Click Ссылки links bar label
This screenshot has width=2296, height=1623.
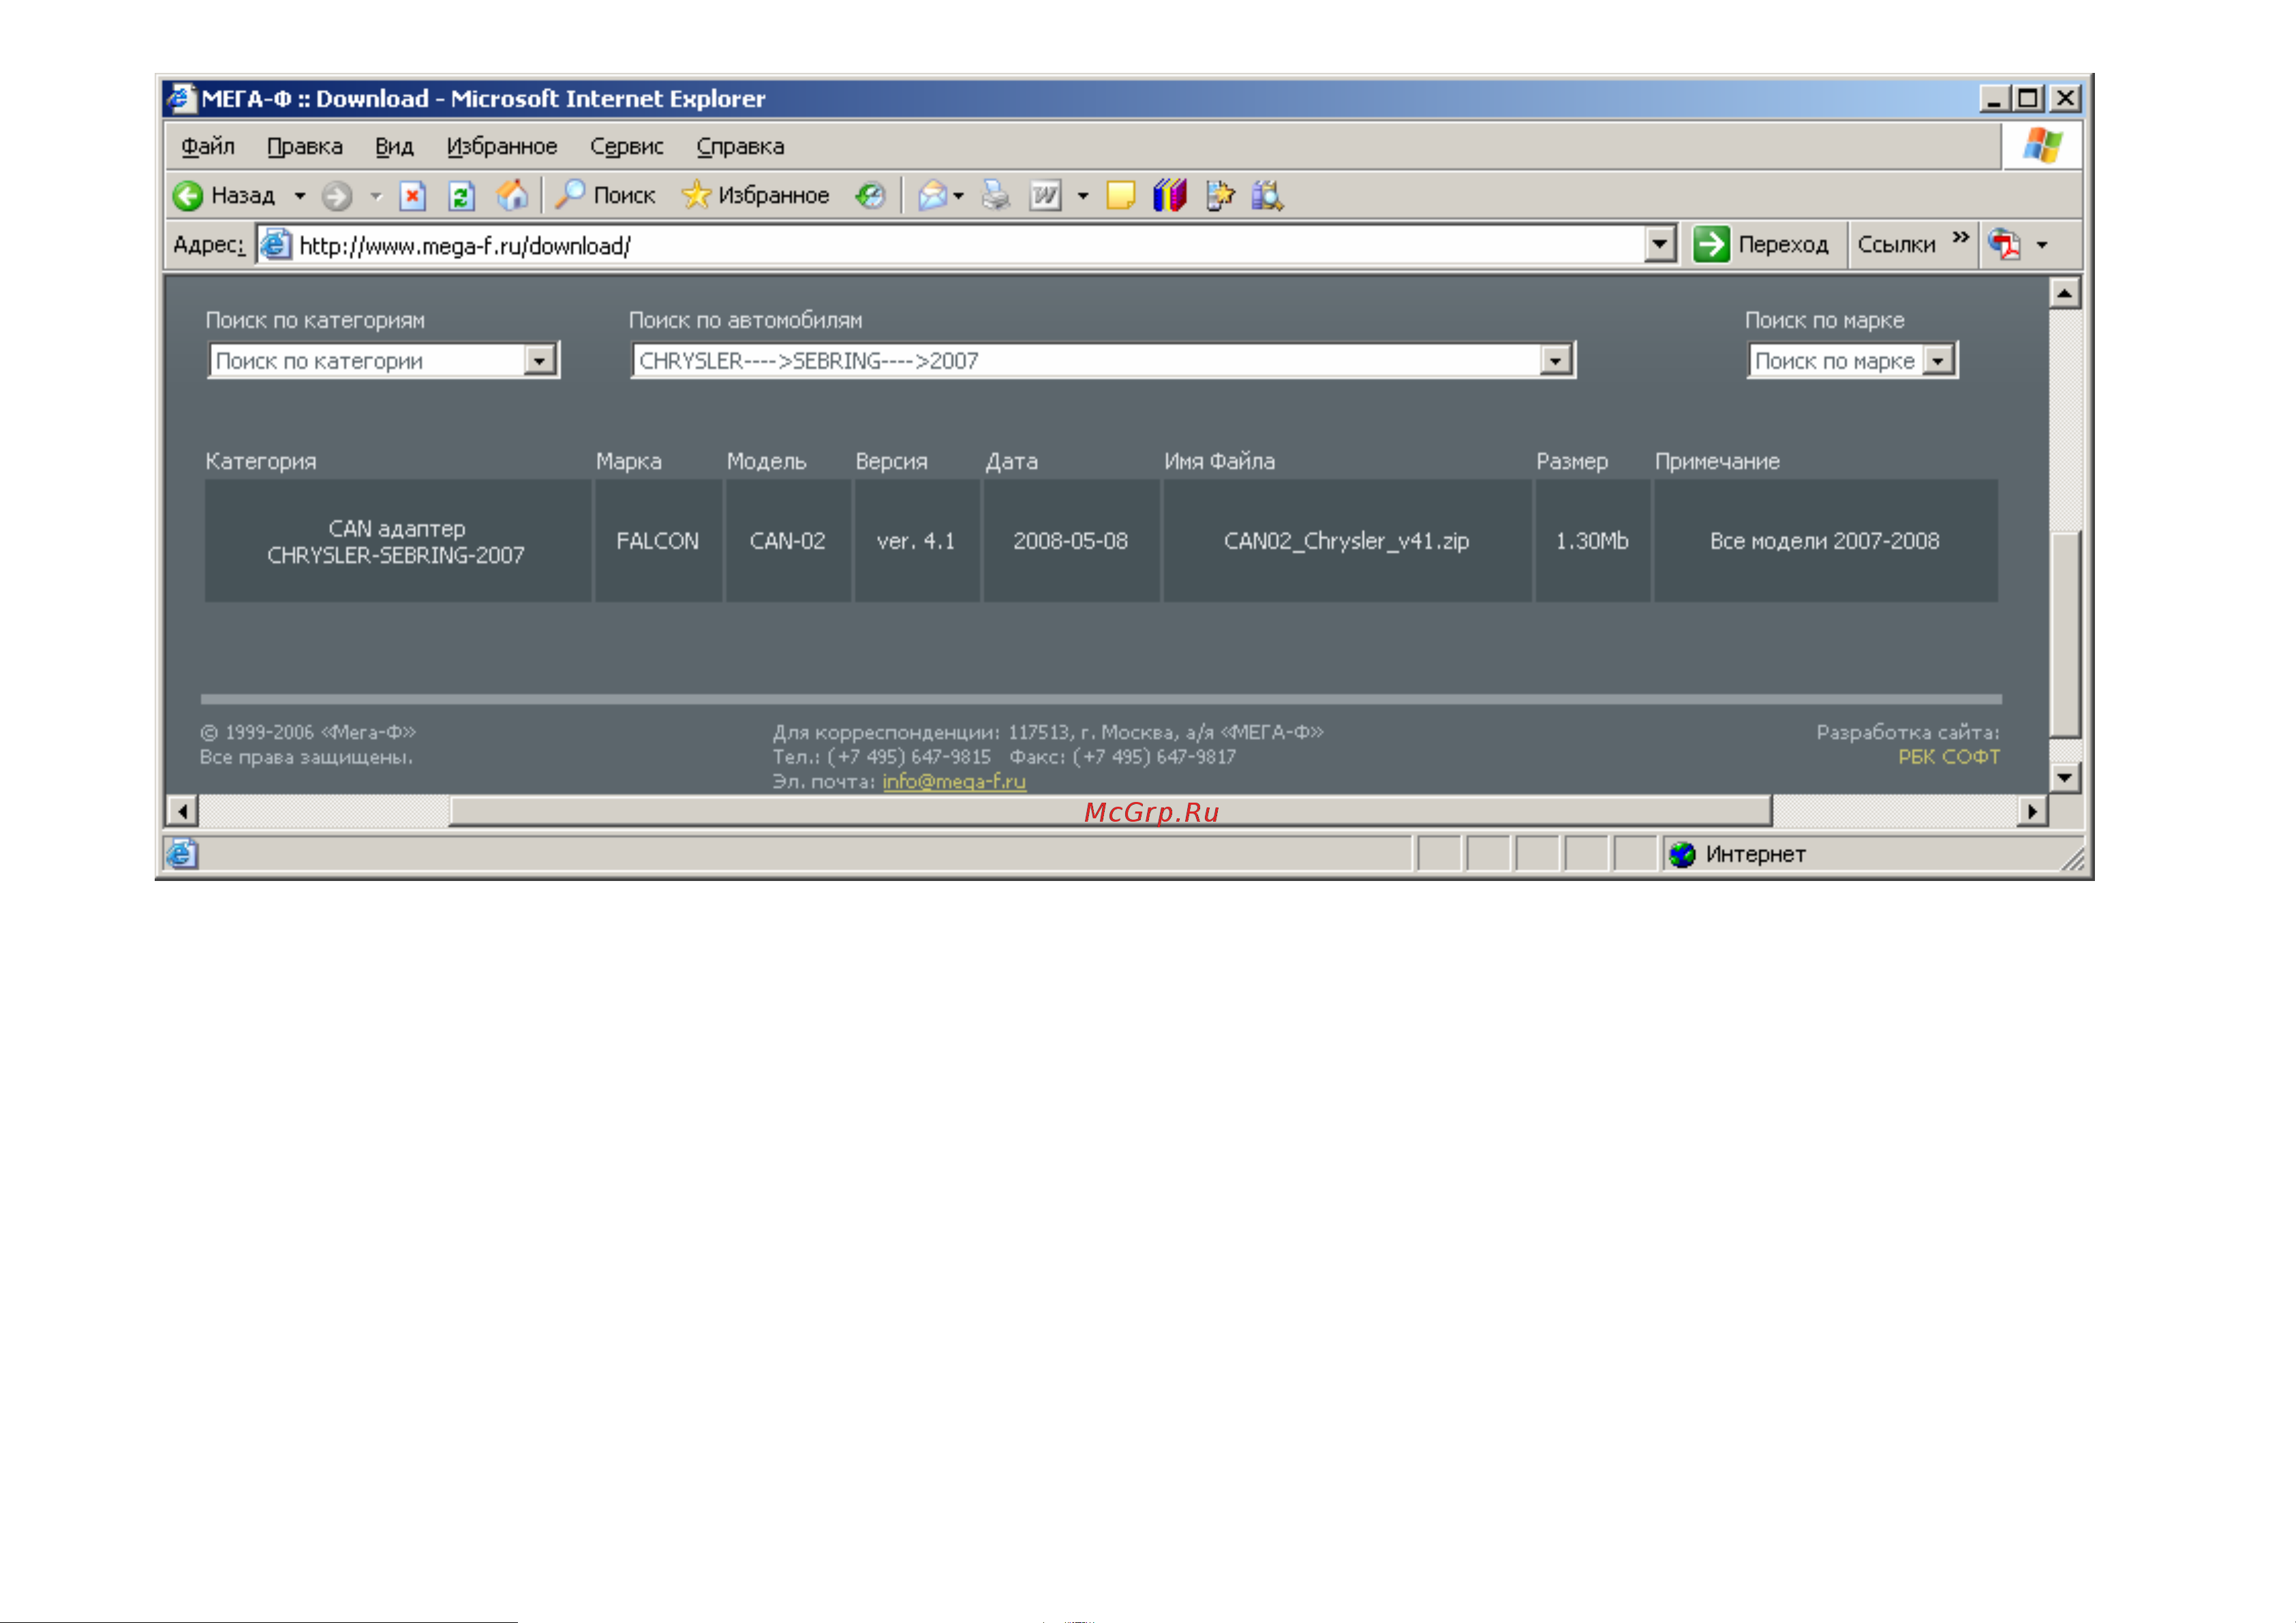pyautogui.click(x=1896, y=244)
